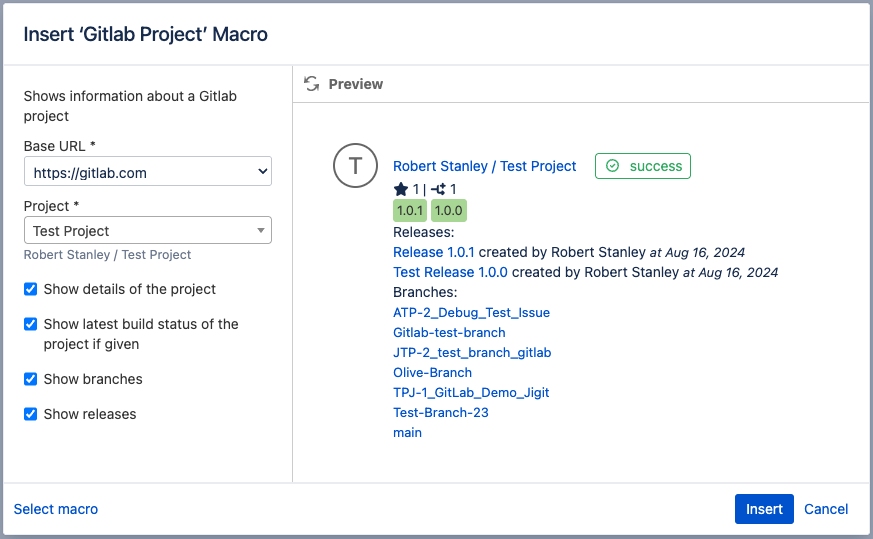The image size is (873, 539).
Task: Uncheck Show details of the project
Action: (31, 289)
